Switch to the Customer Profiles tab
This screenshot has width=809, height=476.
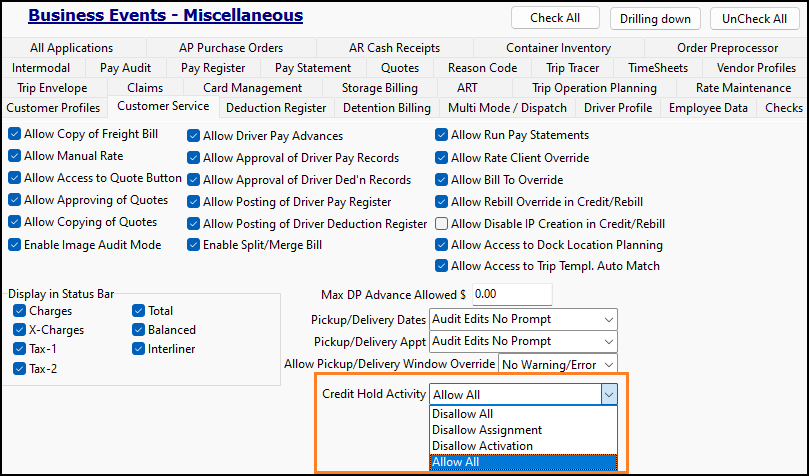pyautogui.click(x=53, y=108)
